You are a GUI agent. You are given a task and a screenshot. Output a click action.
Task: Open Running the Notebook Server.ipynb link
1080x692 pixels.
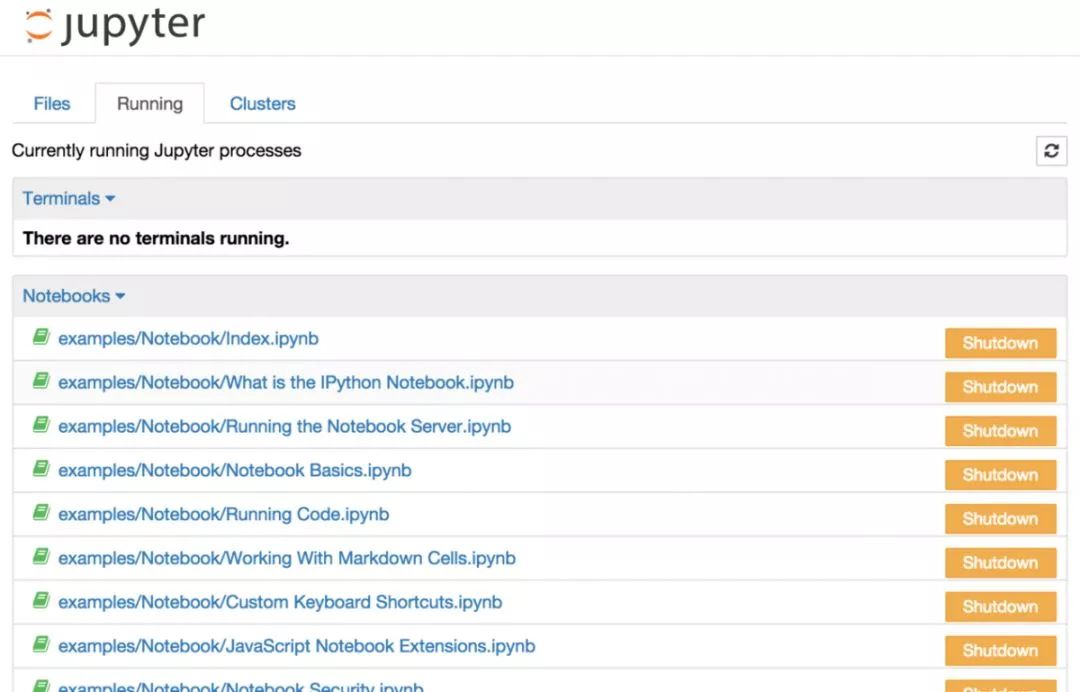point(284,427)
